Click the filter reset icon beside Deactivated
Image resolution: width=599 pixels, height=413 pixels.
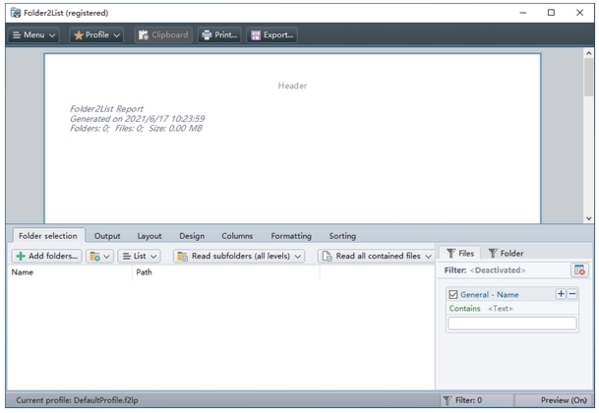tap(580, 270)
